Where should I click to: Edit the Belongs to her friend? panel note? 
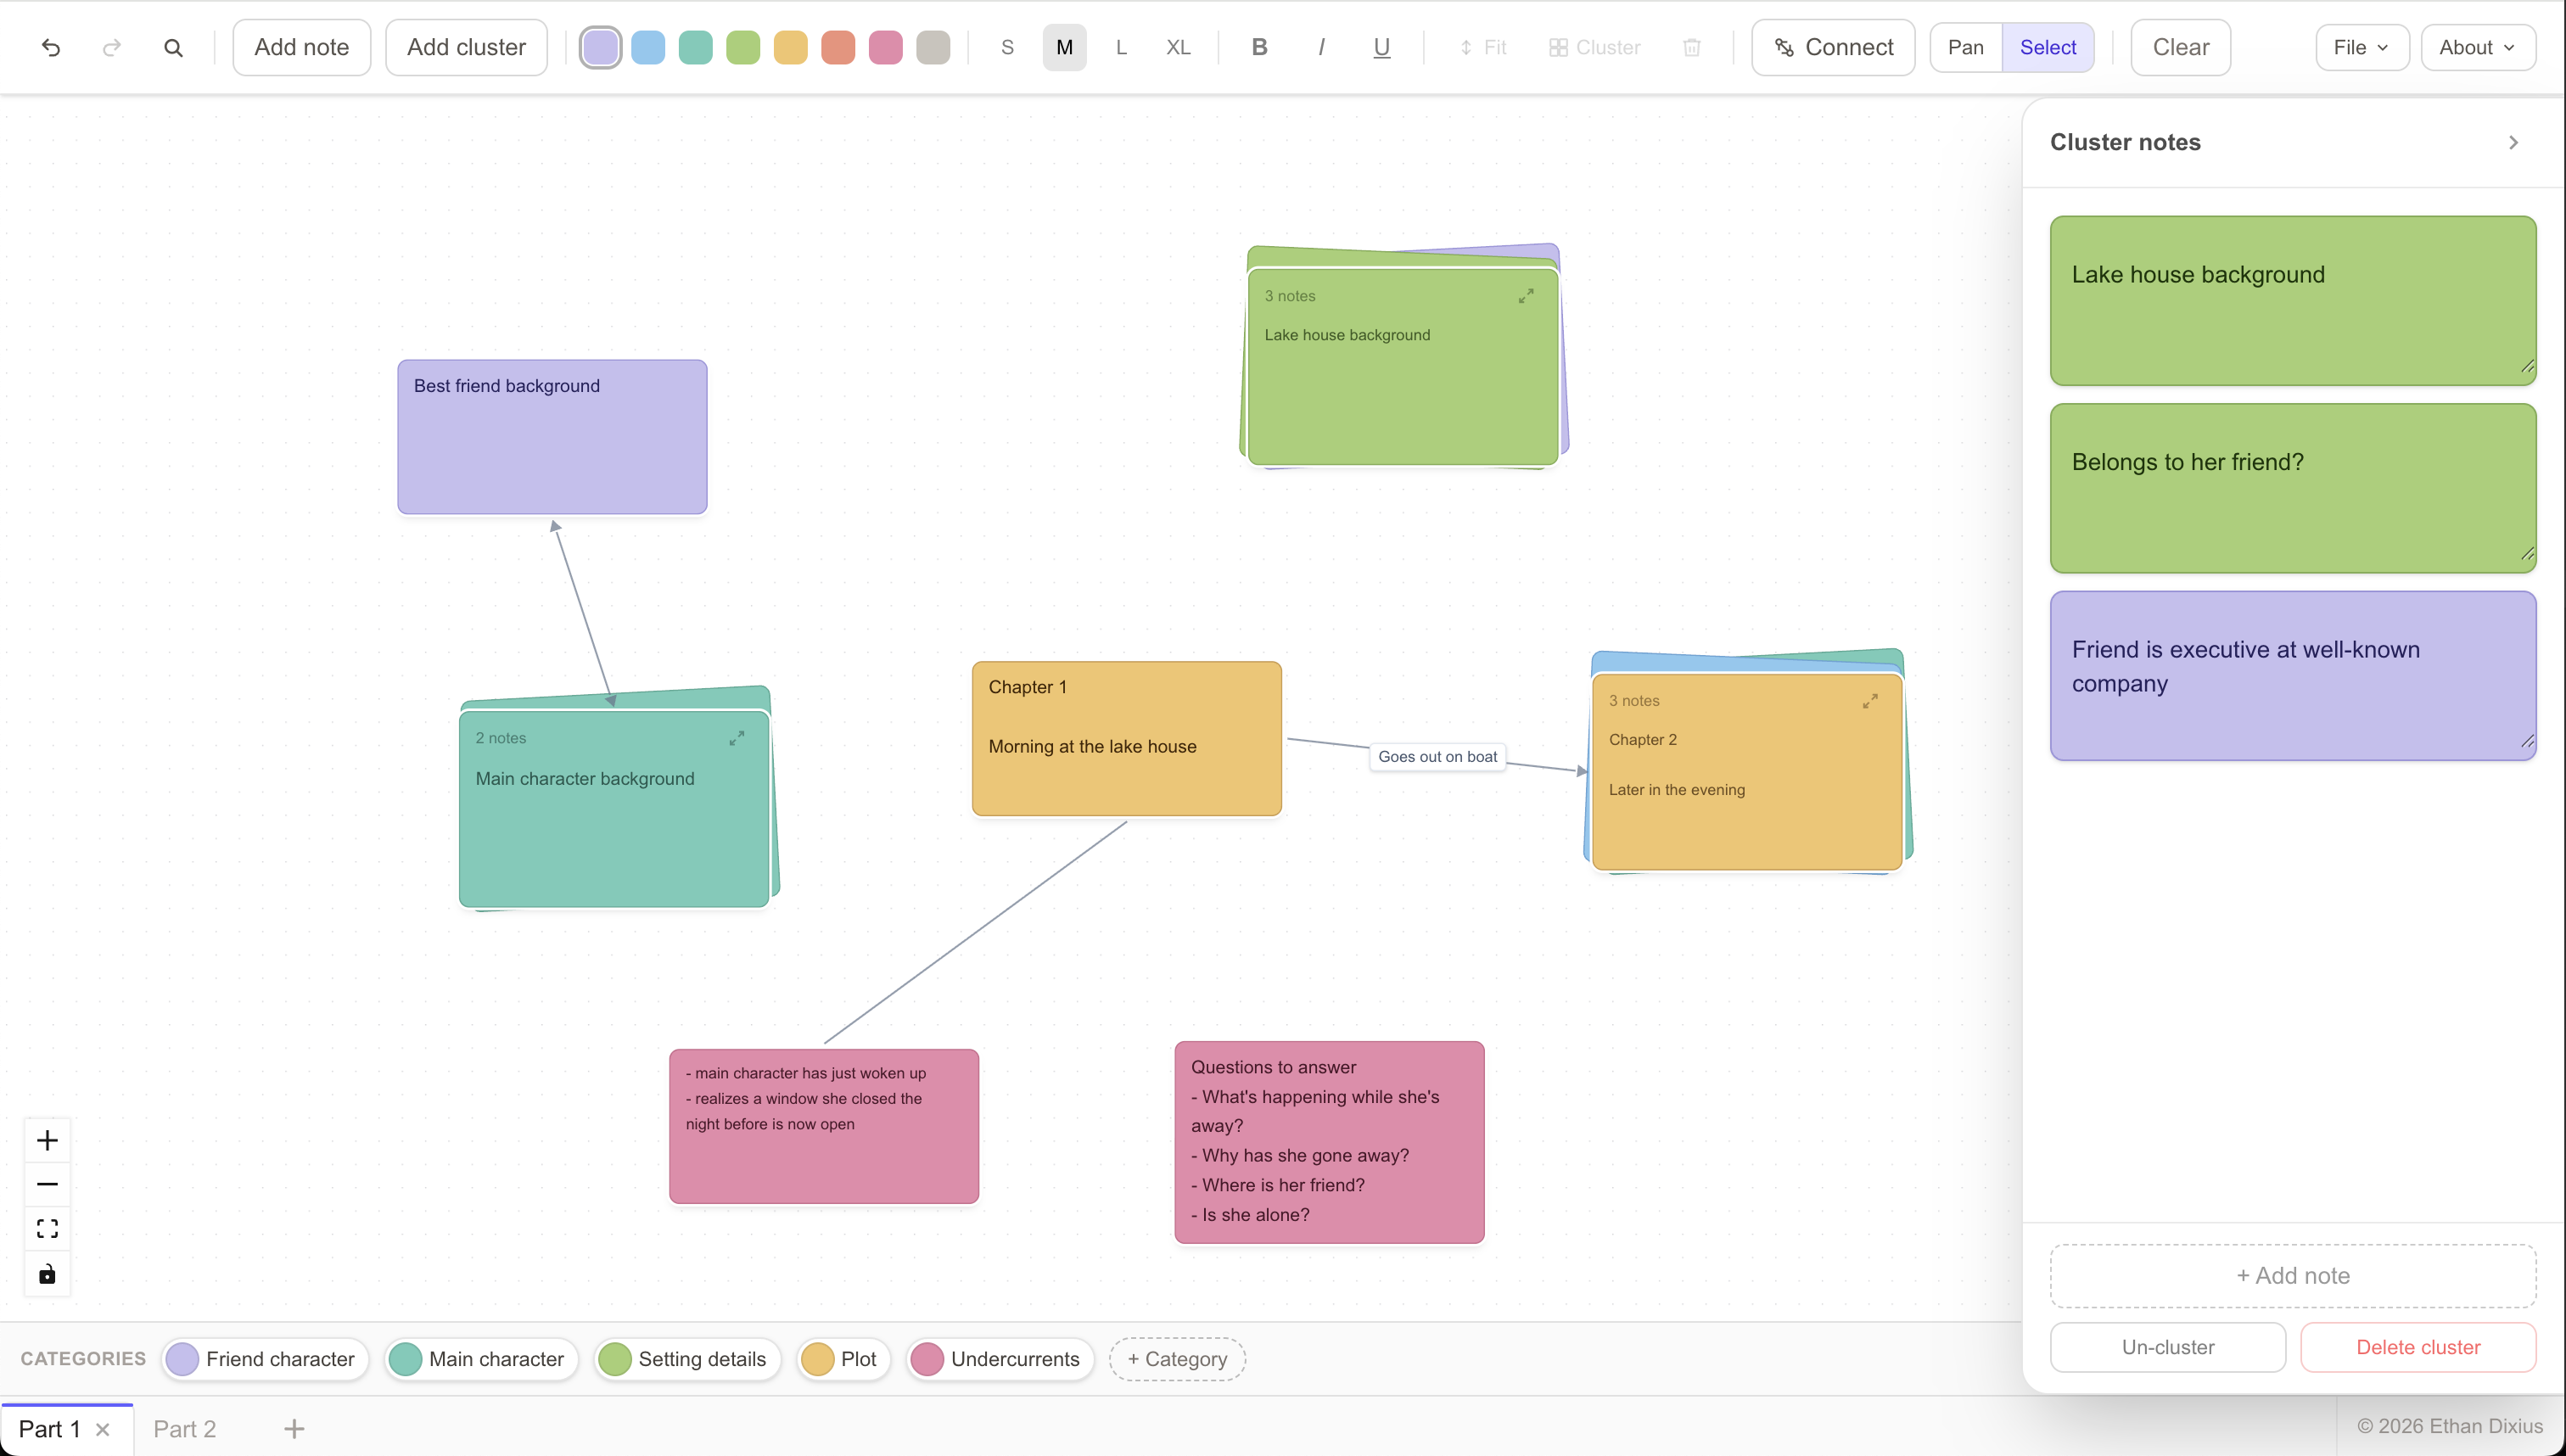point(2293,488)
